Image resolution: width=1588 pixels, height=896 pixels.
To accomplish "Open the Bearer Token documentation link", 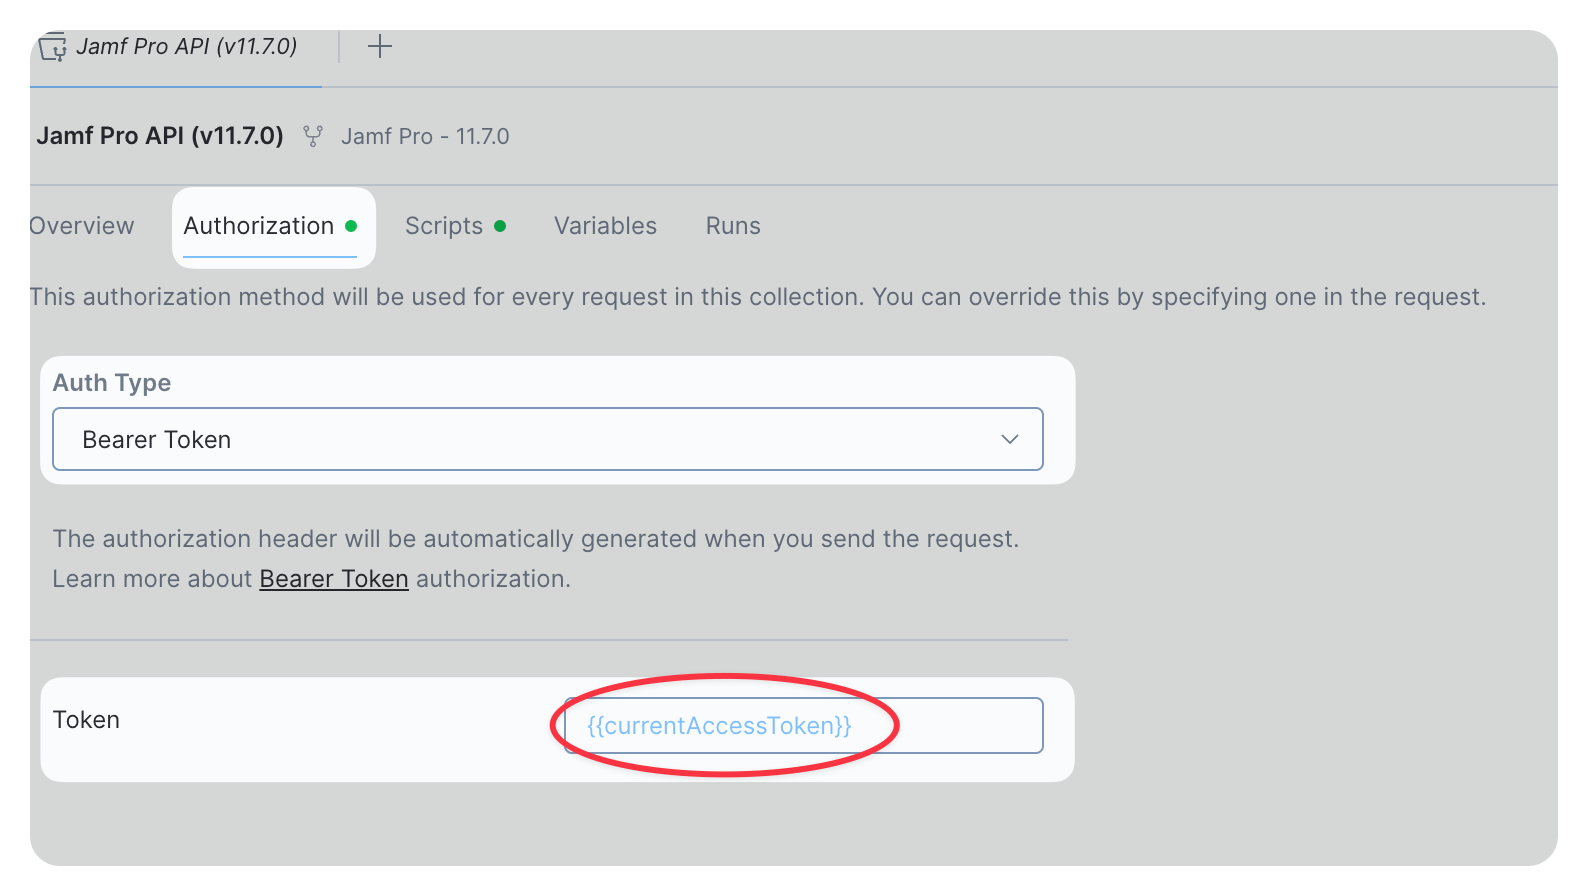I will 333,578.
